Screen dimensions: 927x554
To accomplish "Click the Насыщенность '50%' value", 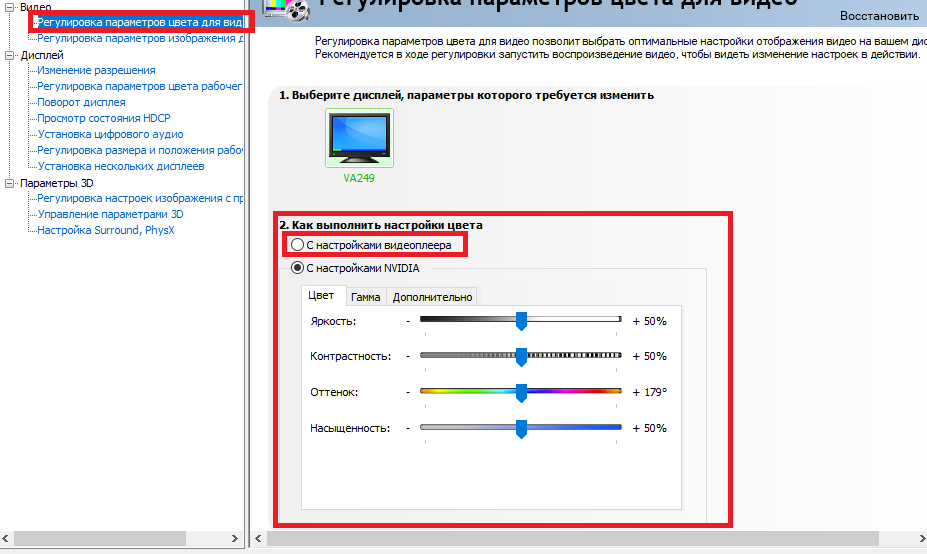I will pos(655,429).
